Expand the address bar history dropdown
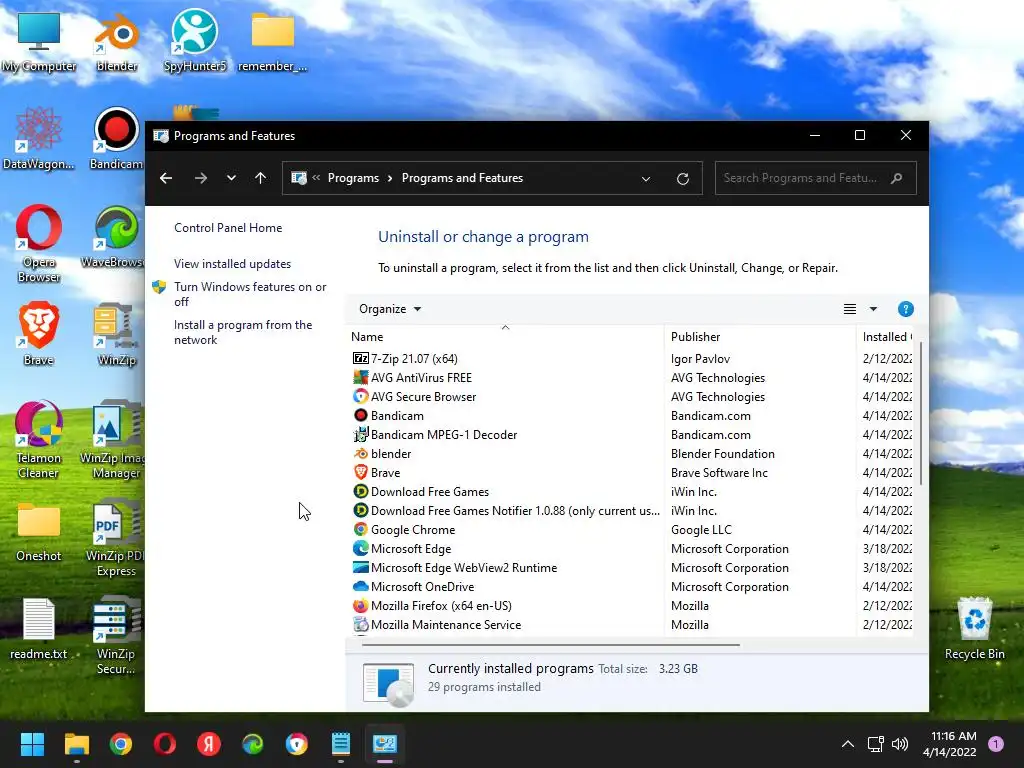1024x768 pixels. pos(646,178)
